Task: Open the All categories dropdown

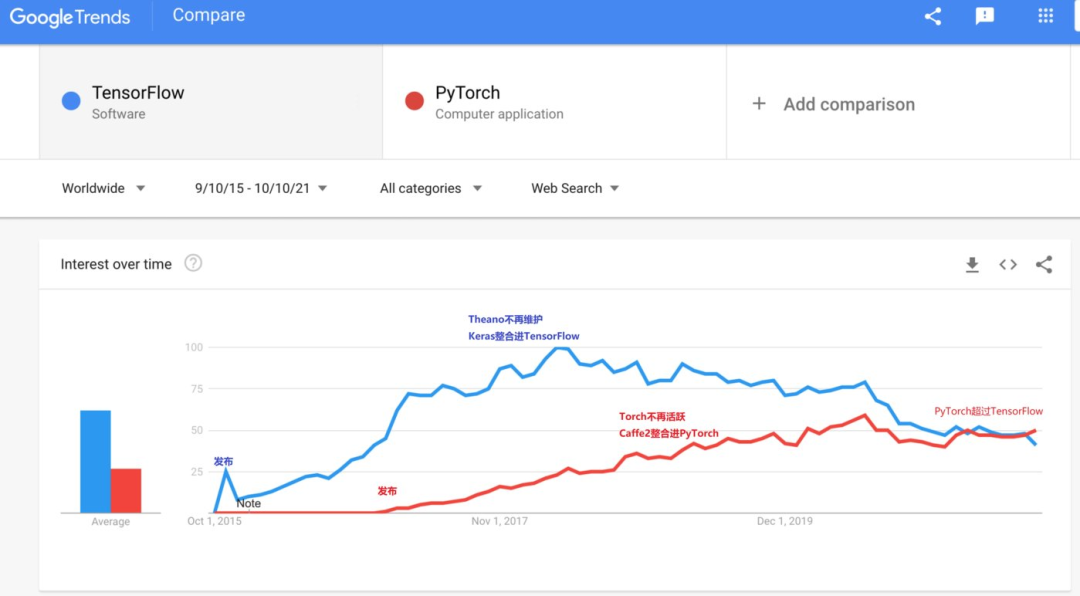Action: click(430, 188)
